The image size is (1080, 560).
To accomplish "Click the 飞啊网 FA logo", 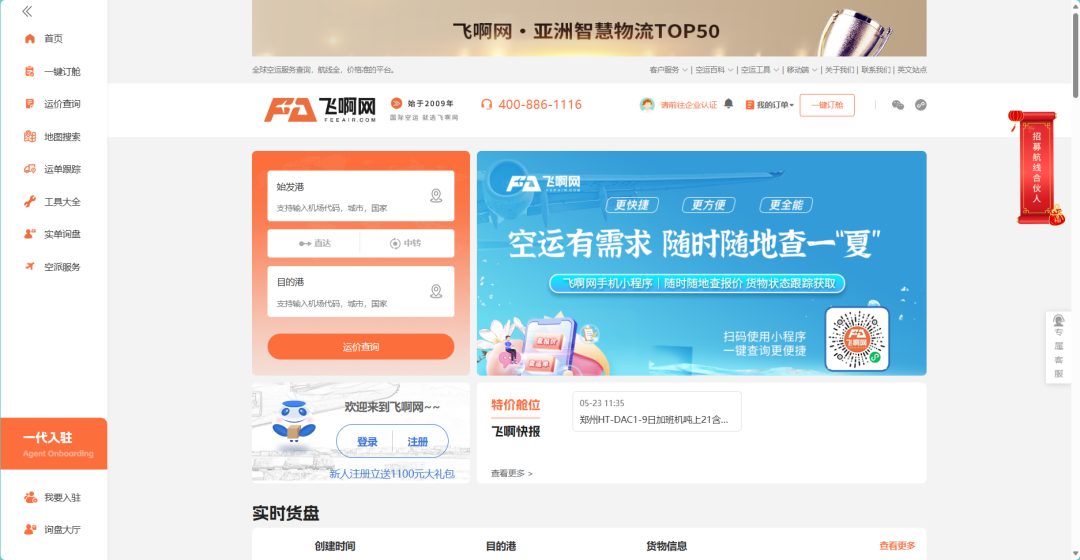I will point(320,110).
